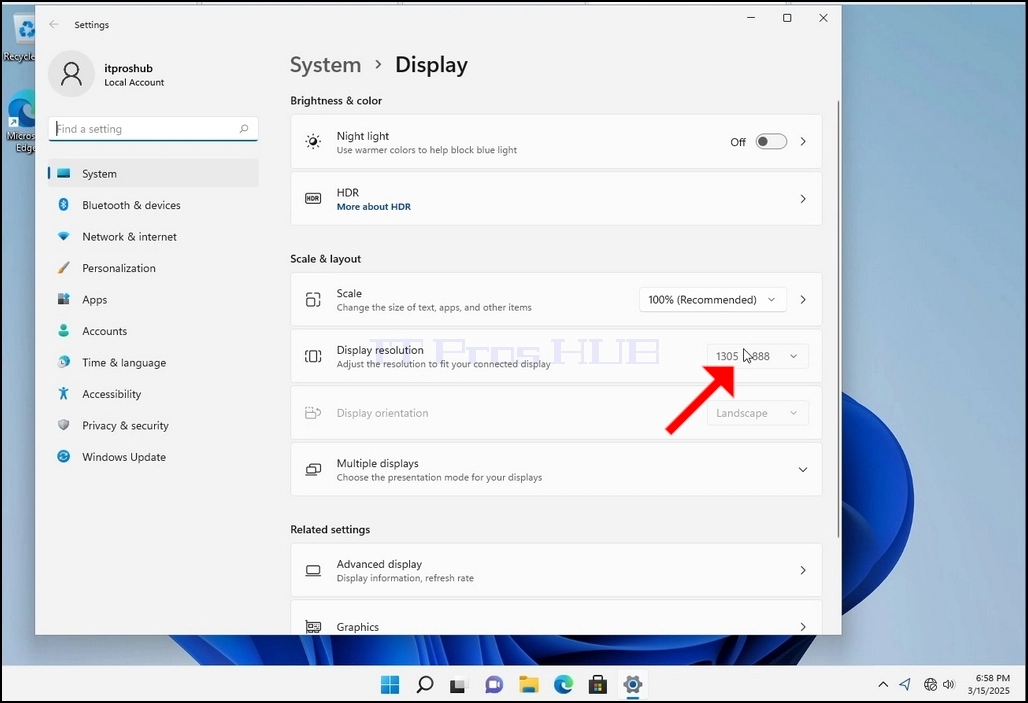Click the volume speaker tray icon

point(949,685)
